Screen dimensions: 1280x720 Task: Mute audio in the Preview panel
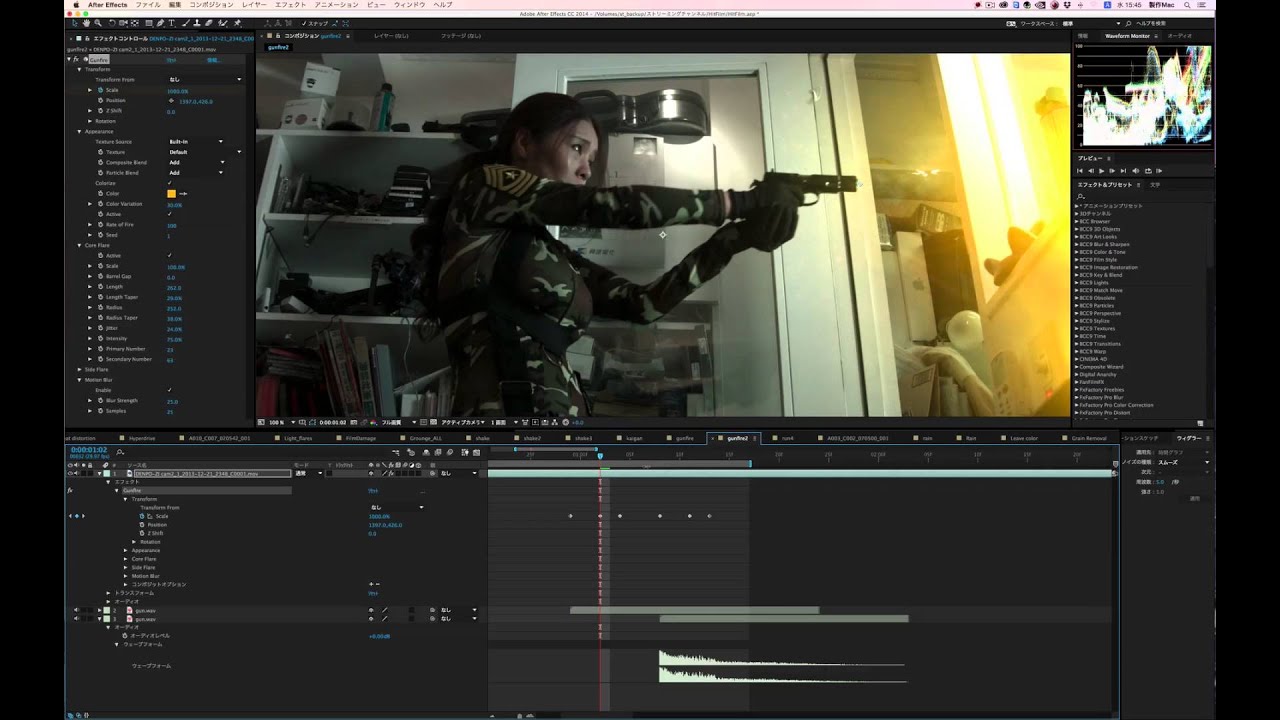tap(1135, 171)
